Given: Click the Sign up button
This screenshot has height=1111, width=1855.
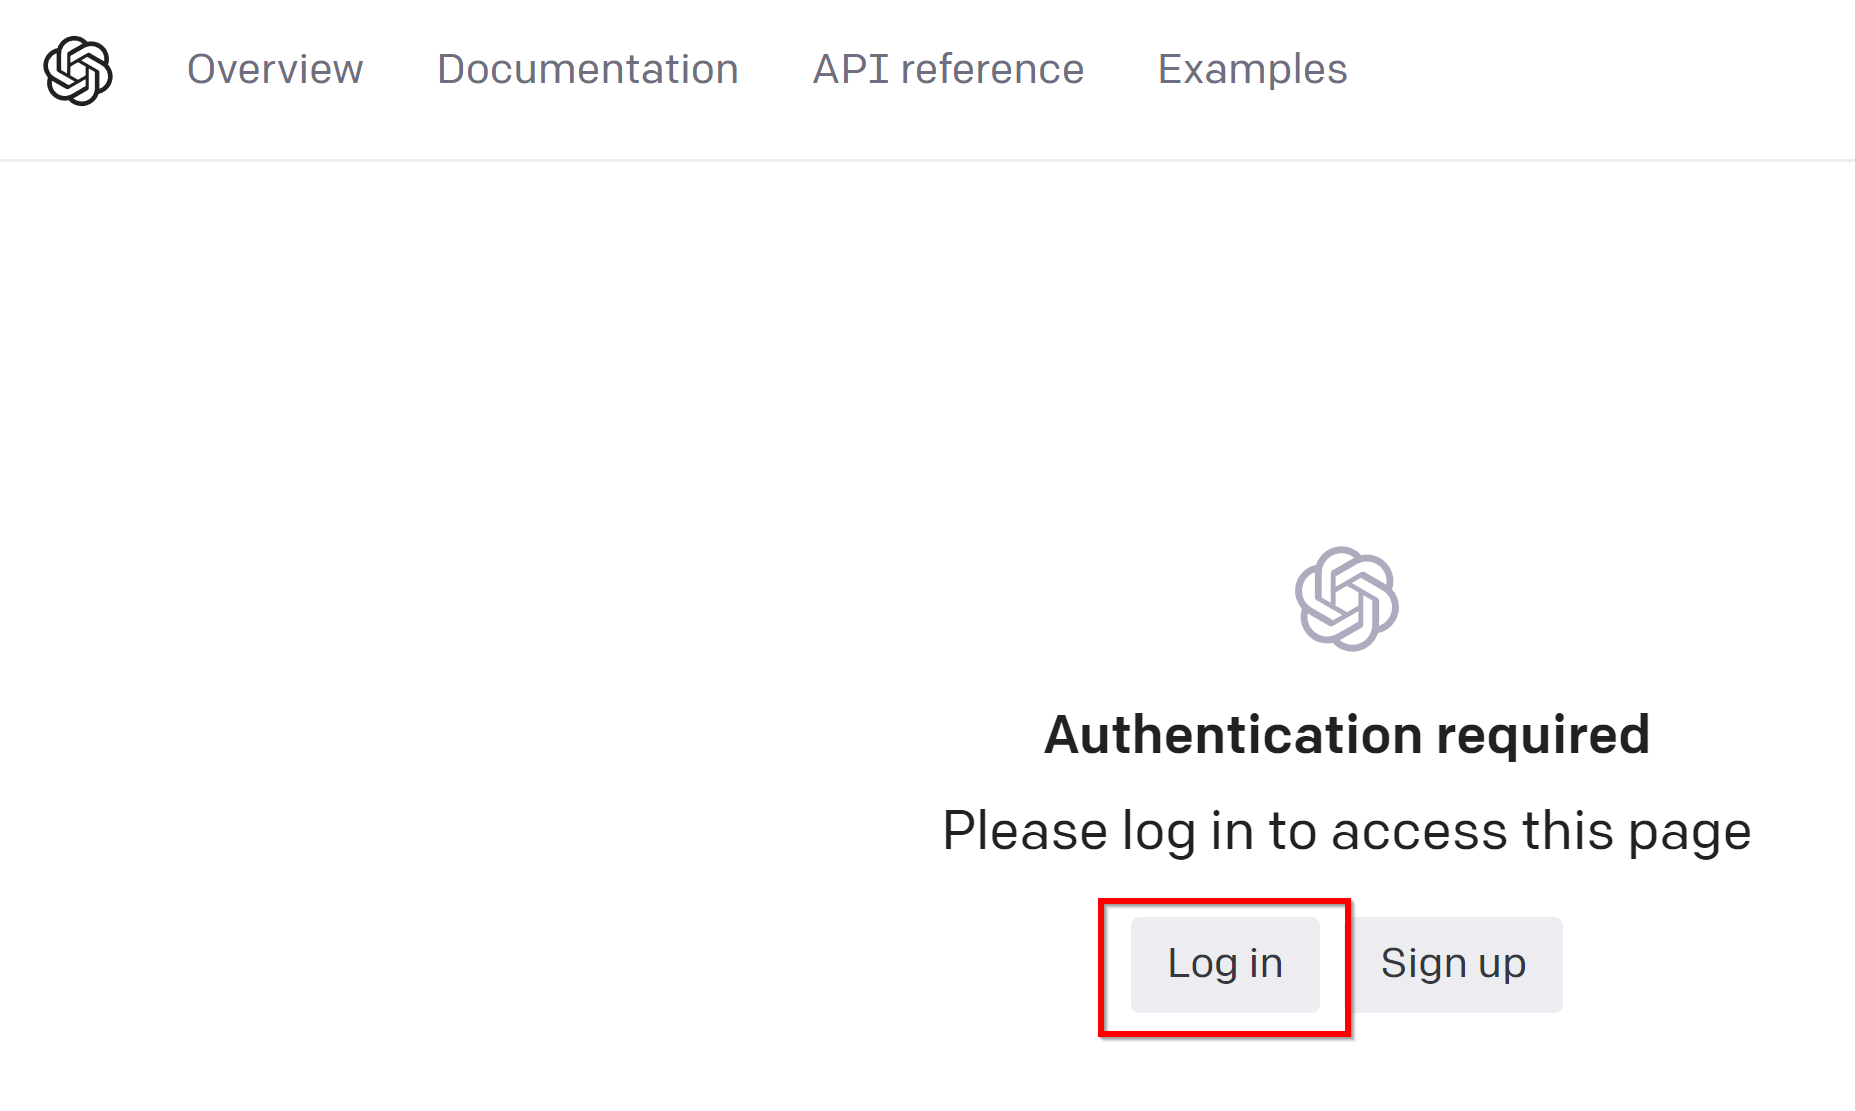Looking at the screenshot, I should coord(1453,964).
